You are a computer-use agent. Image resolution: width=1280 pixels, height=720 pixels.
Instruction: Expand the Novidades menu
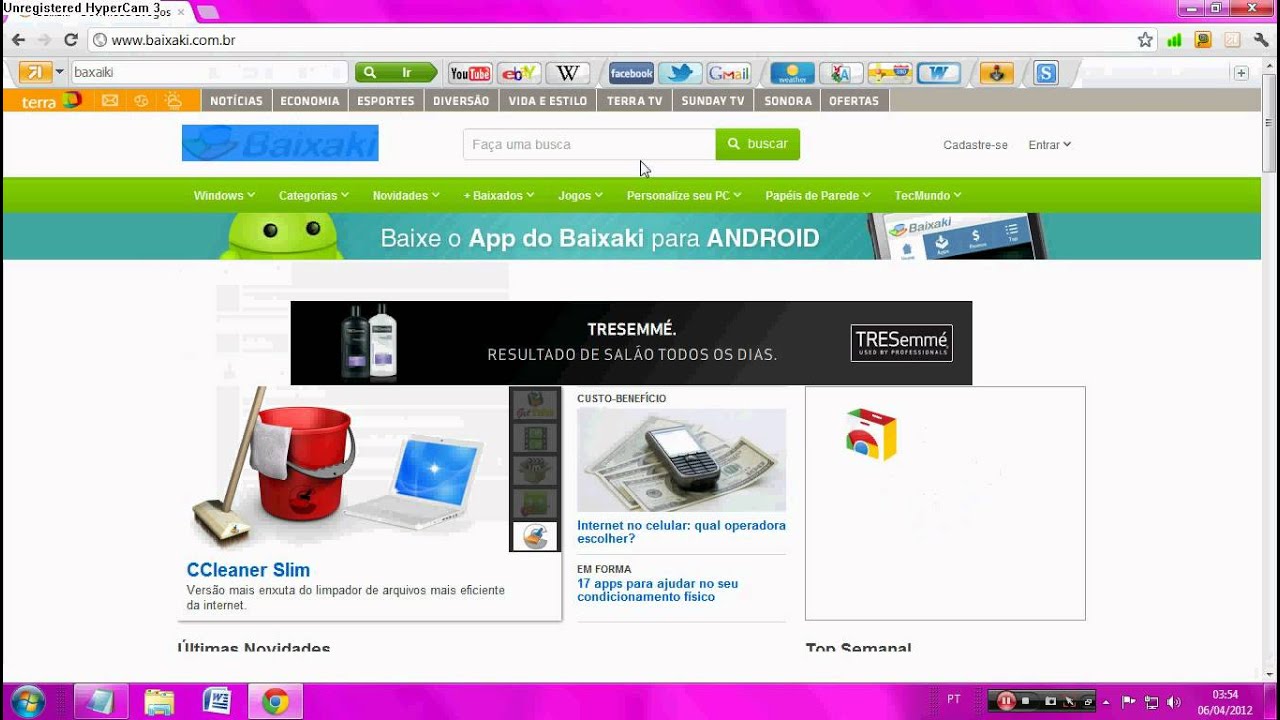coord(406,196)
